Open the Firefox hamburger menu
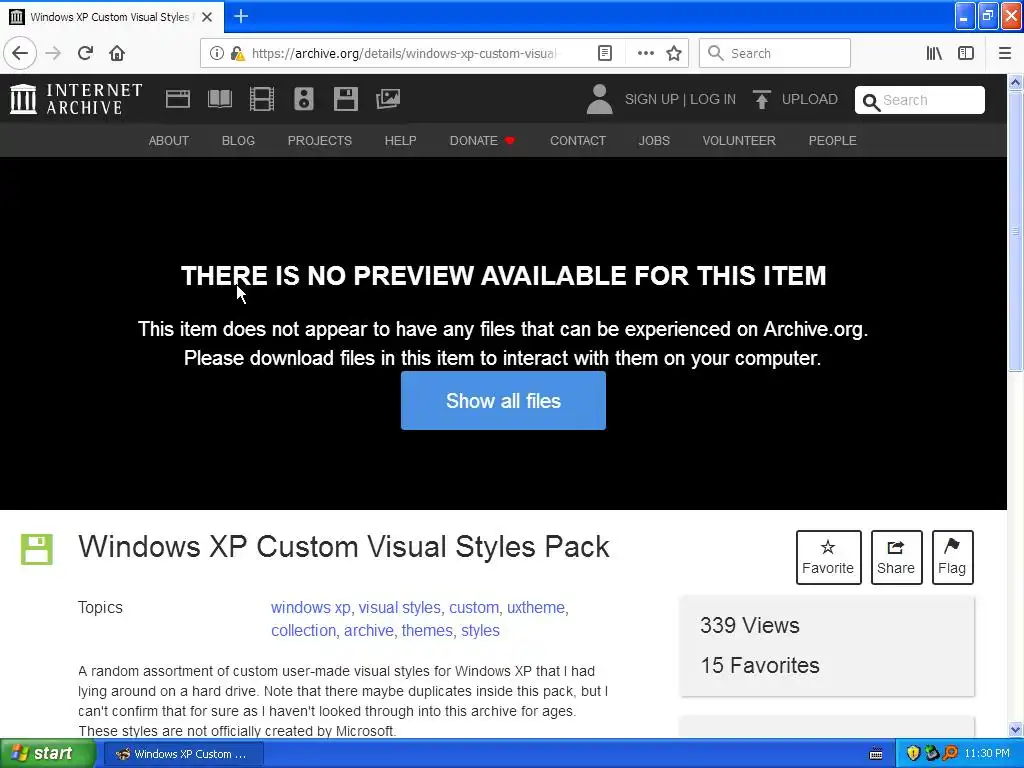The height and width of the screenshot is (768, 1024). click(x=1004, y=53)
